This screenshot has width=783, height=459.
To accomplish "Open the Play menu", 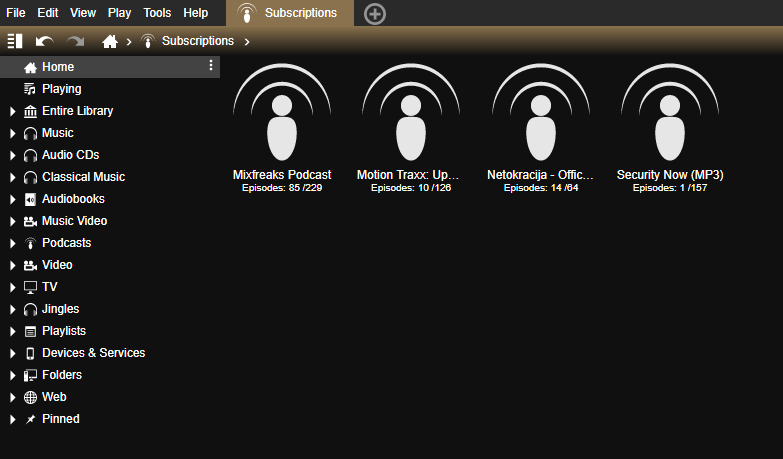I will 119,13.
